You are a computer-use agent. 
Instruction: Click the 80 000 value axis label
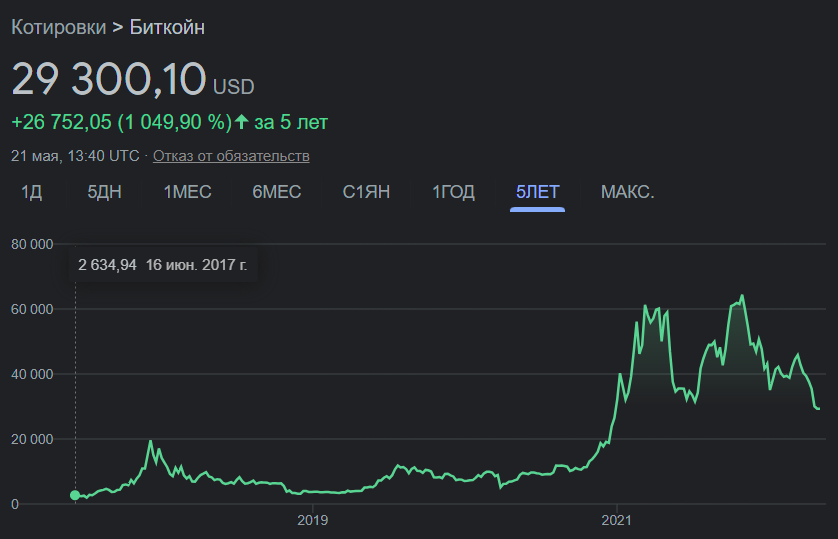click(x=32, y=244)
